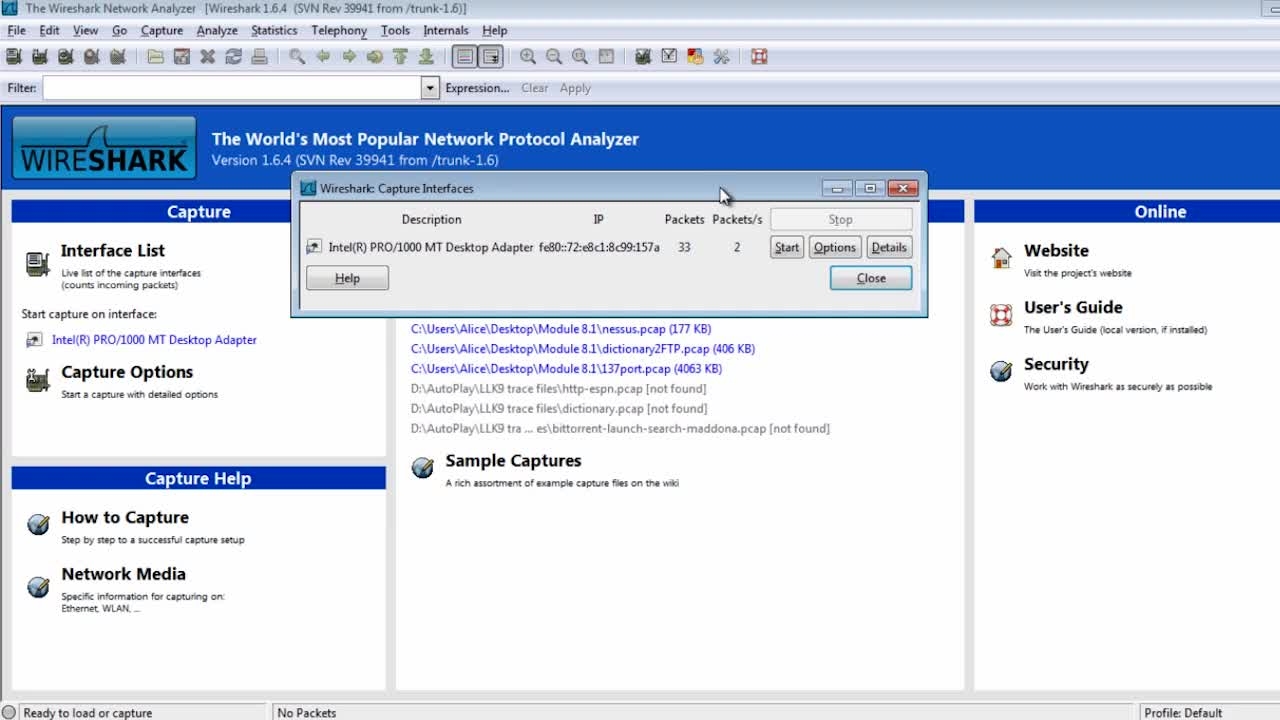Click the Profile: Default status bar entry
This screenshot has height=720, width=1280.
pos(1183,713)
